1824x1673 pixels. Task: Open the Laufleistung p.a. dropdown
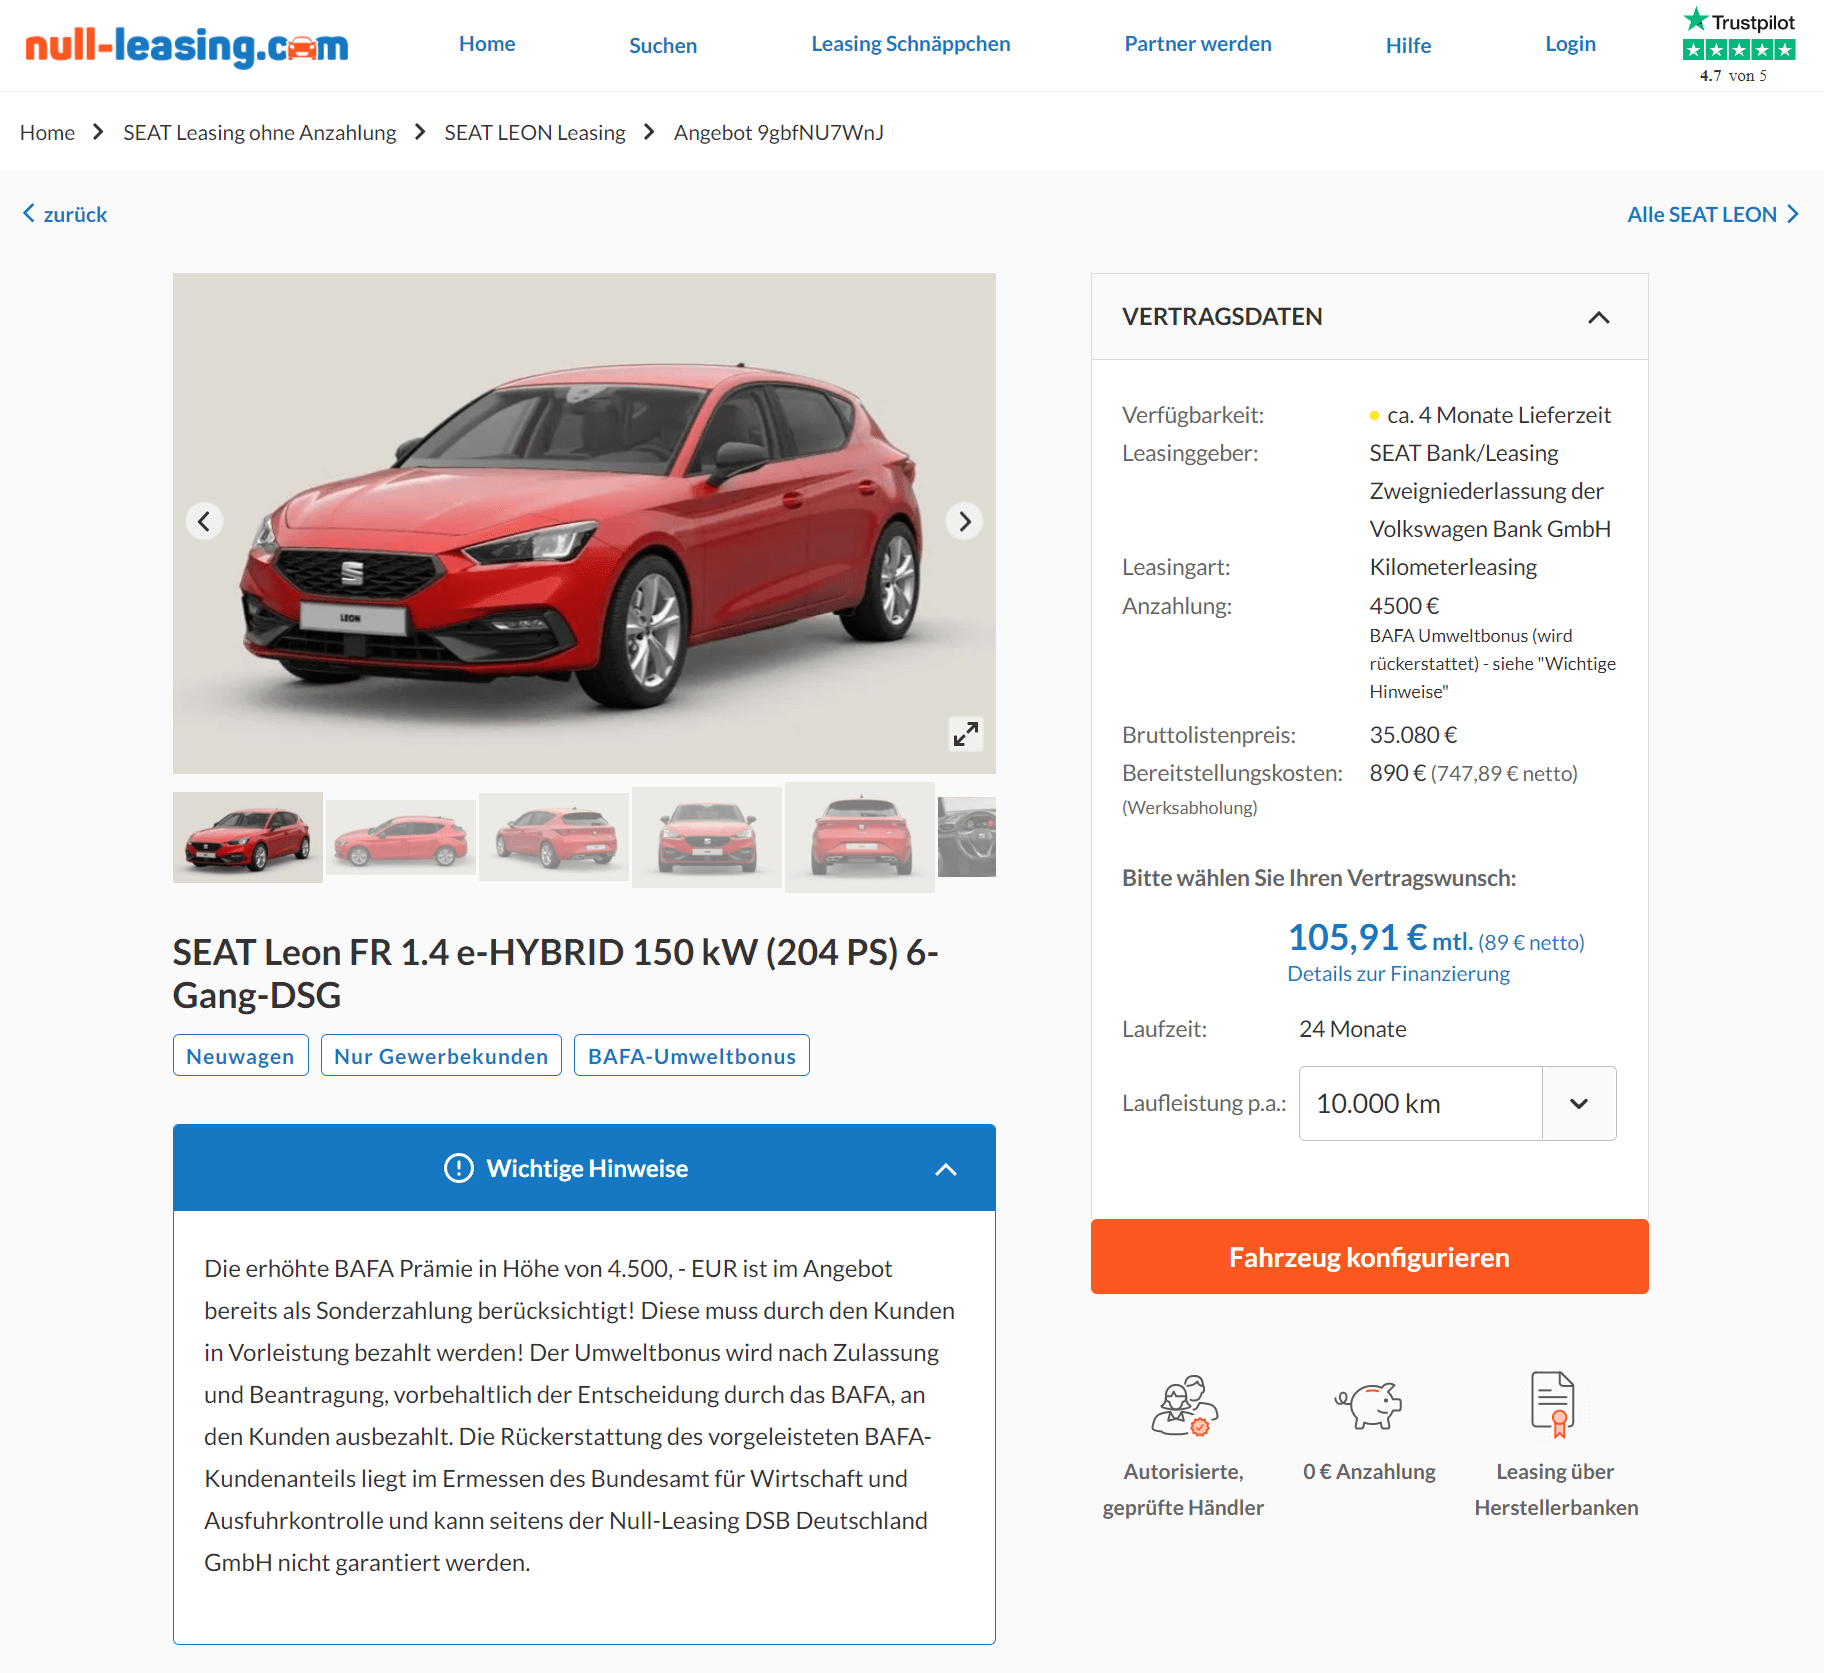click(1457, 1103)
